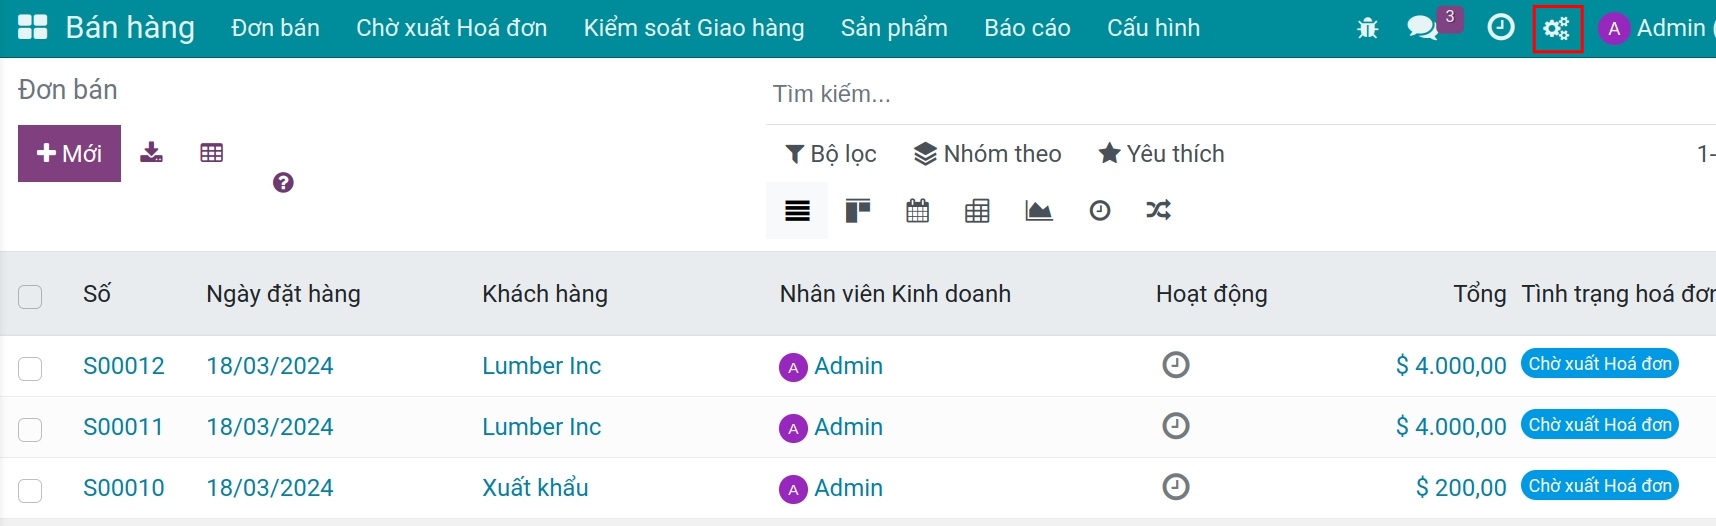
Task: Click Admin avatar in row S00012
Action: (x=793, y=367)
